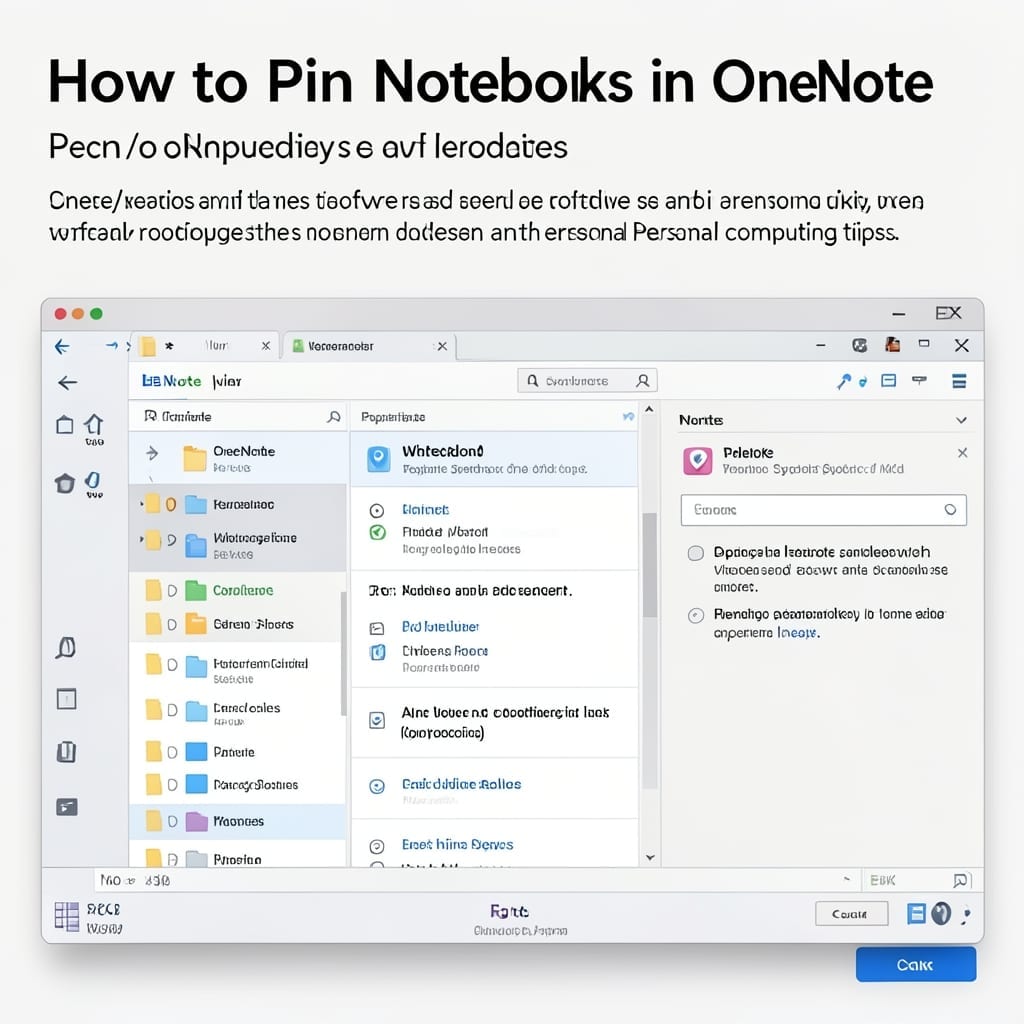Click the pin icon in the top toolbar
Image resolution: width=1024 pixels, height=1024 pixels.
pos(844,381)
